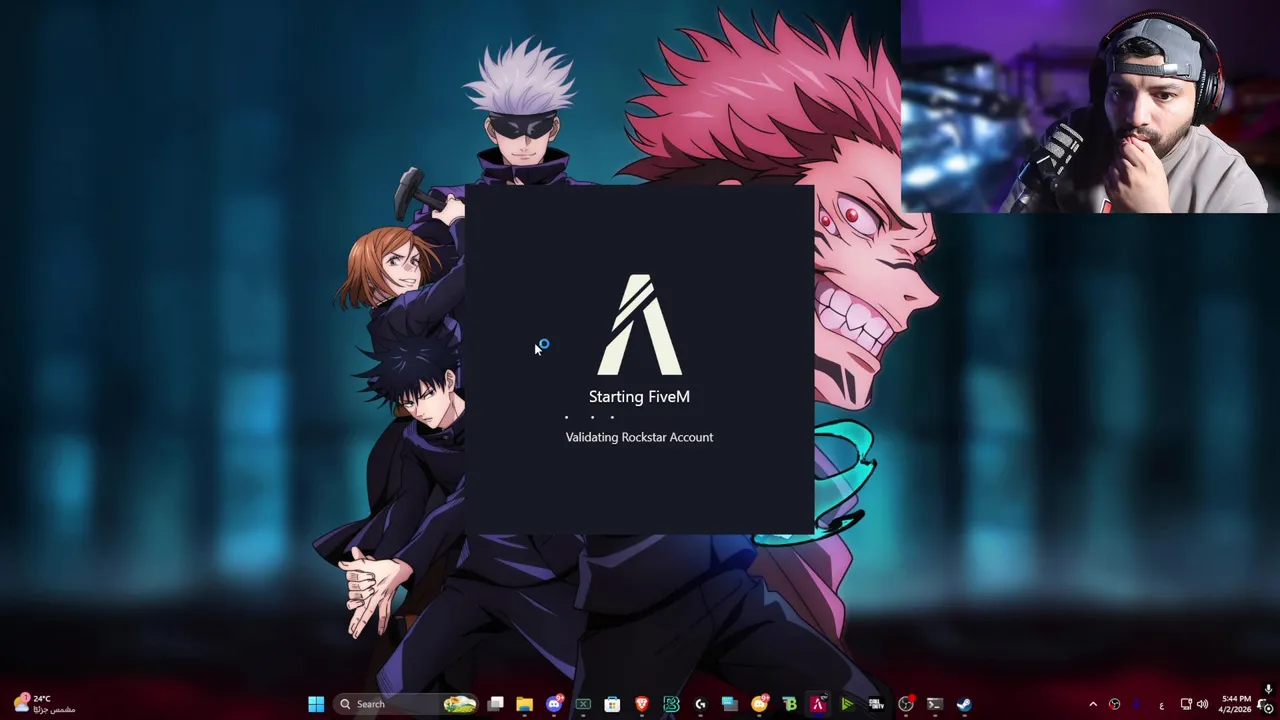This screenshot has height=720, width=1280.
Task: Open the Windows Start menu
Action: point(316,704)
